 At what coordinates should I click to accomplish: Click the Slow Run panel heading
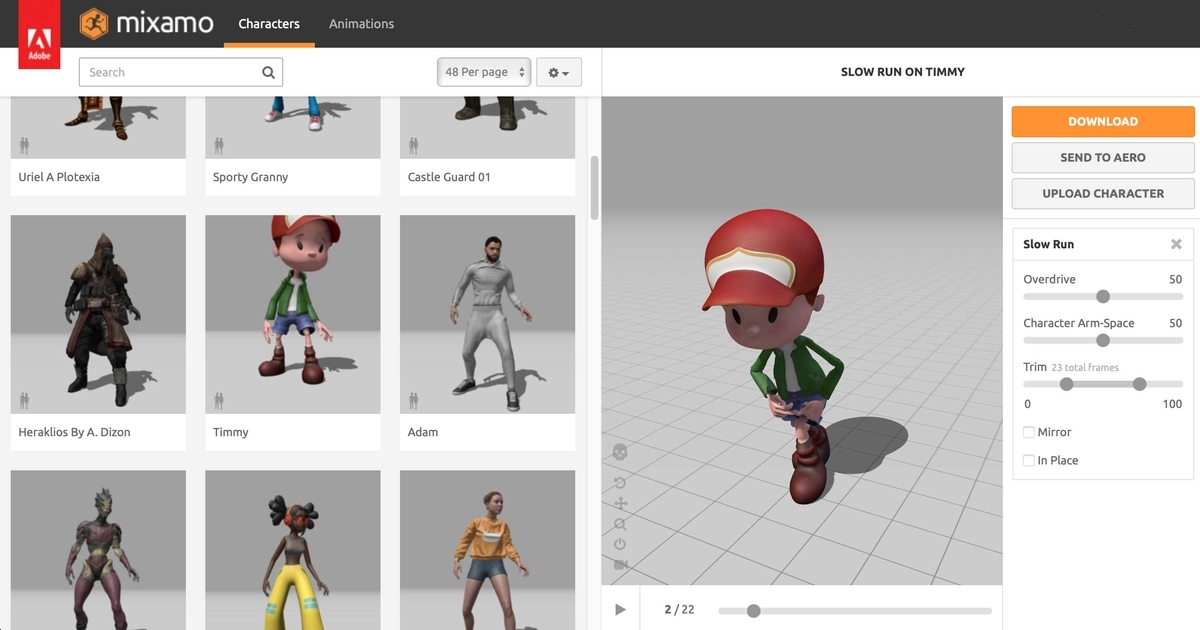click(x=1048, y=244)
